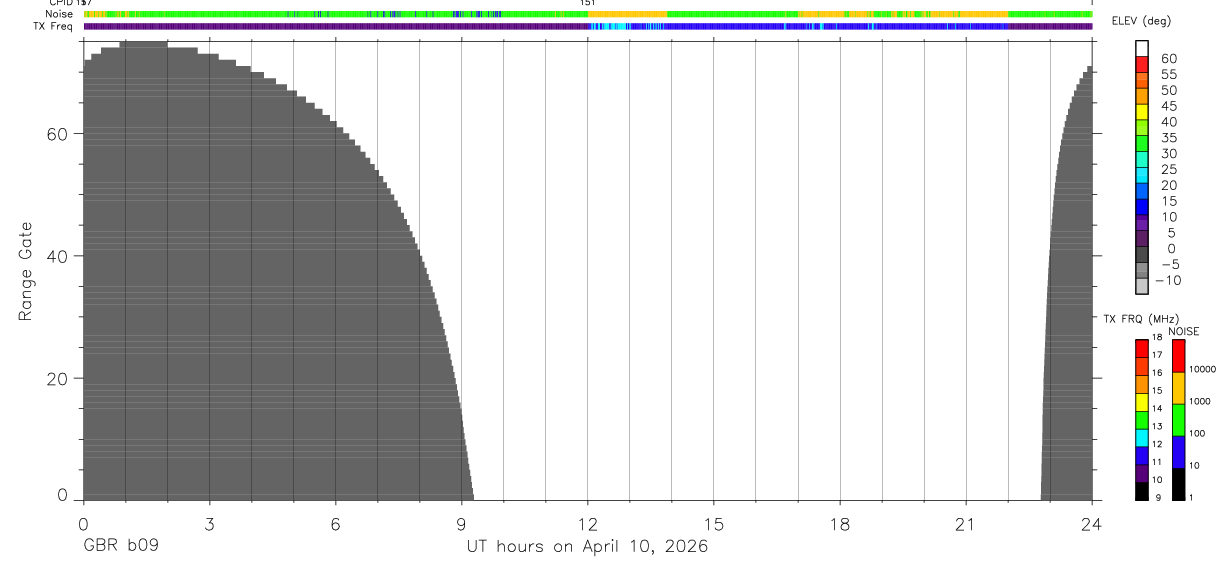Select the red 17–18 MHz TX FRQ swatch
Image resolution: width=1228 pixels, height=567 pixels.
(x=1142, y=348)
